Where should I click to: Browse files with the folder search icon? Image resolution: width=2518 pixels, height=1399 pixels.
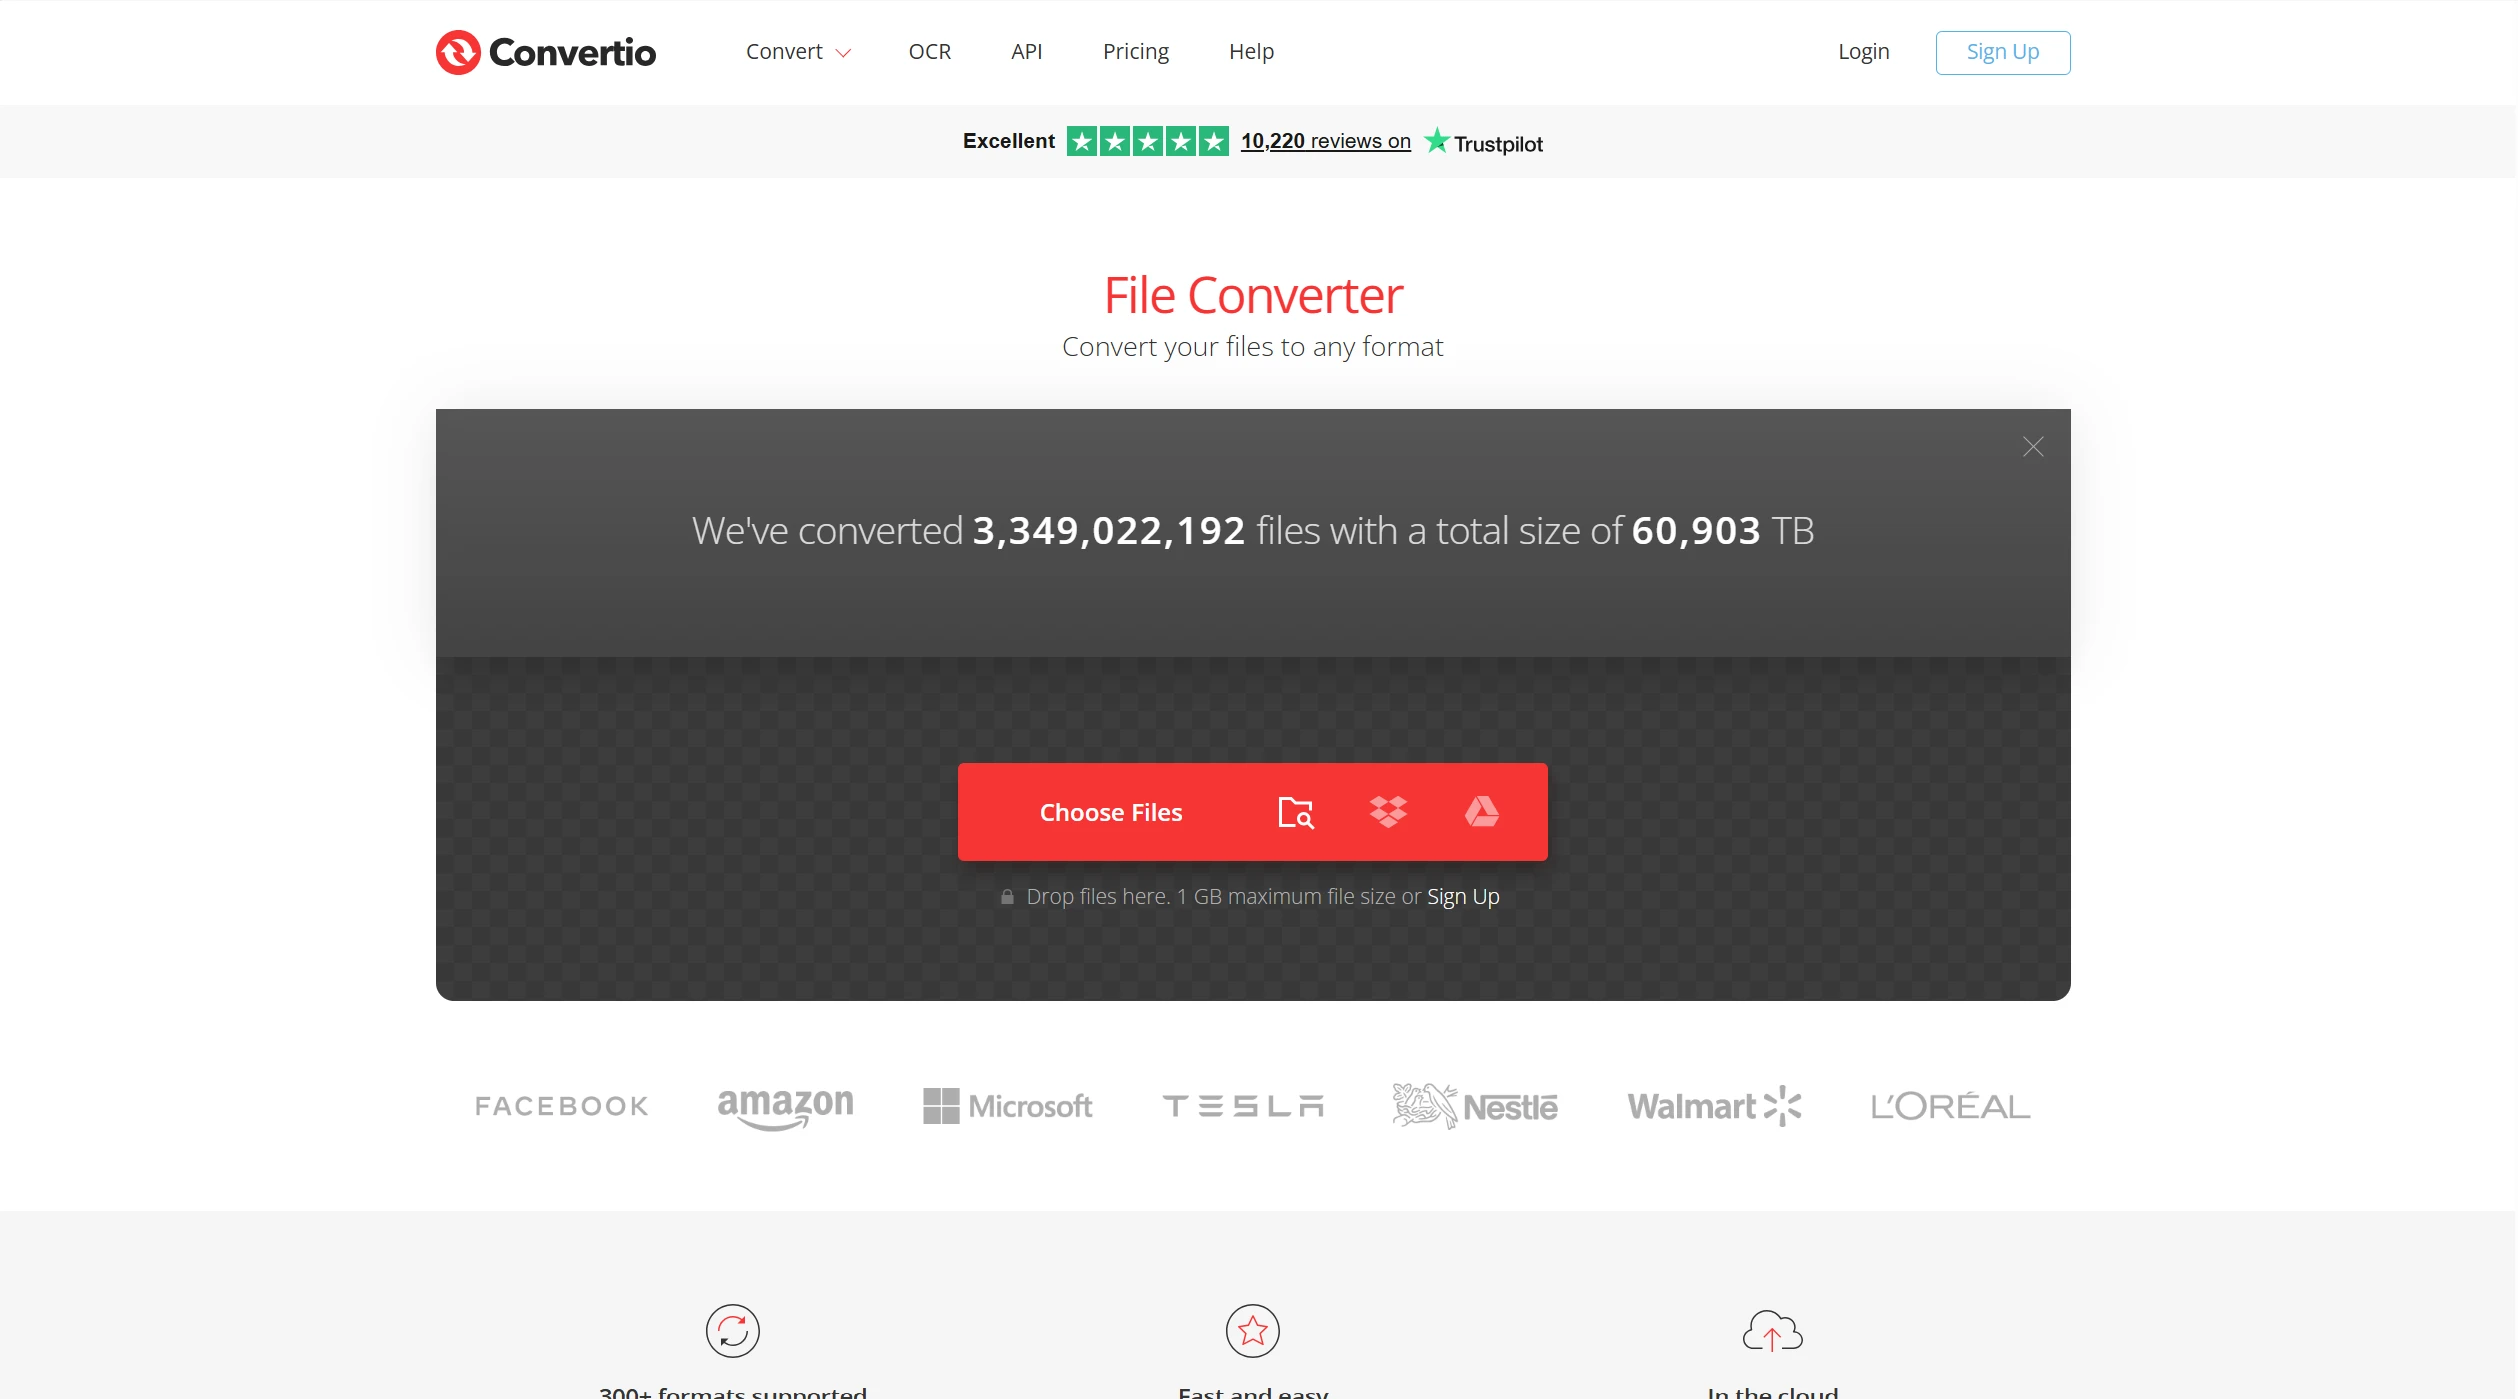pyautogui.click(x=1296, y=812)
